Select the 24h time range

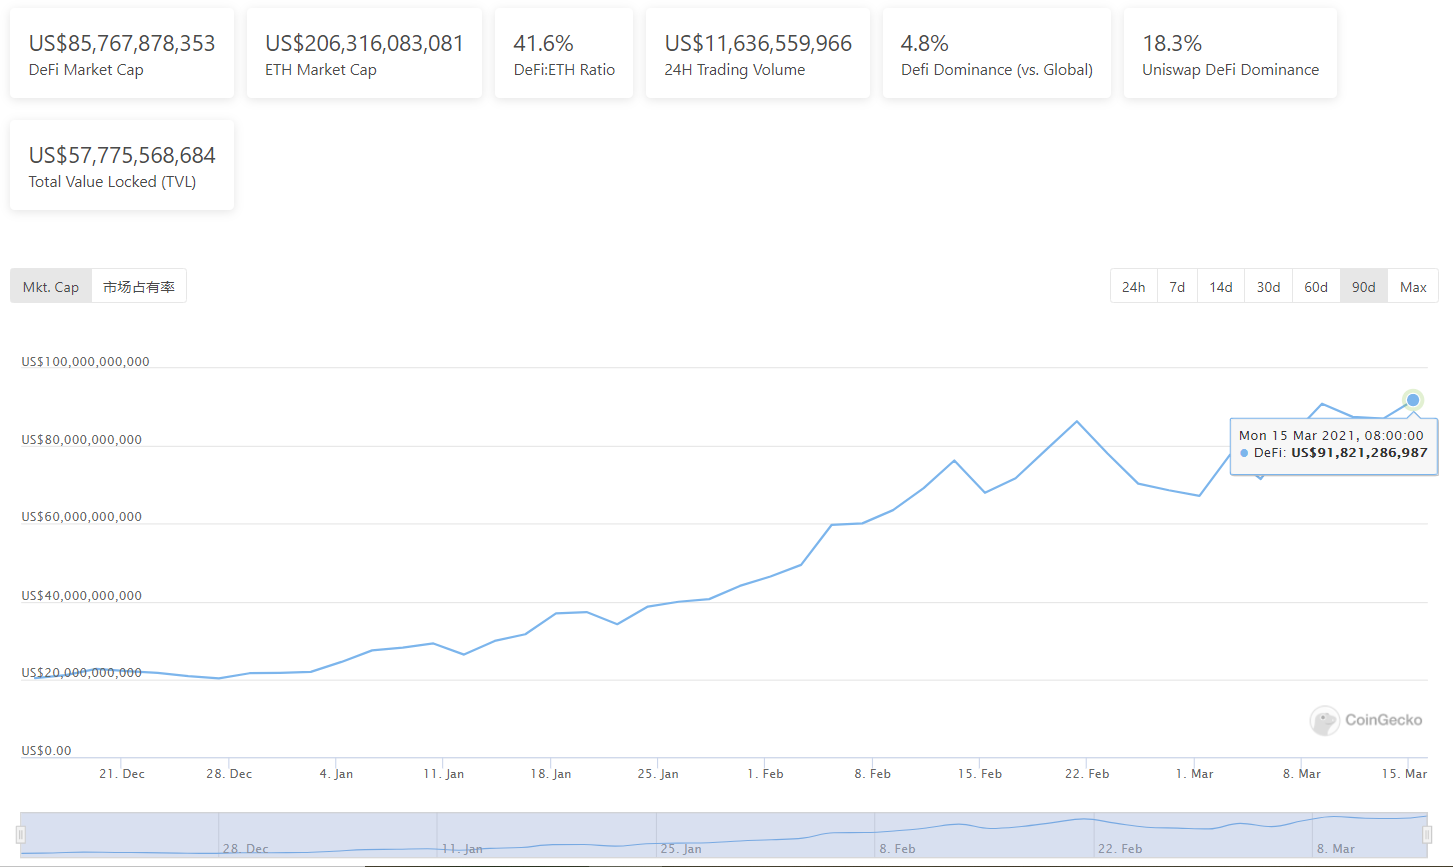[x=1133, y=287]
